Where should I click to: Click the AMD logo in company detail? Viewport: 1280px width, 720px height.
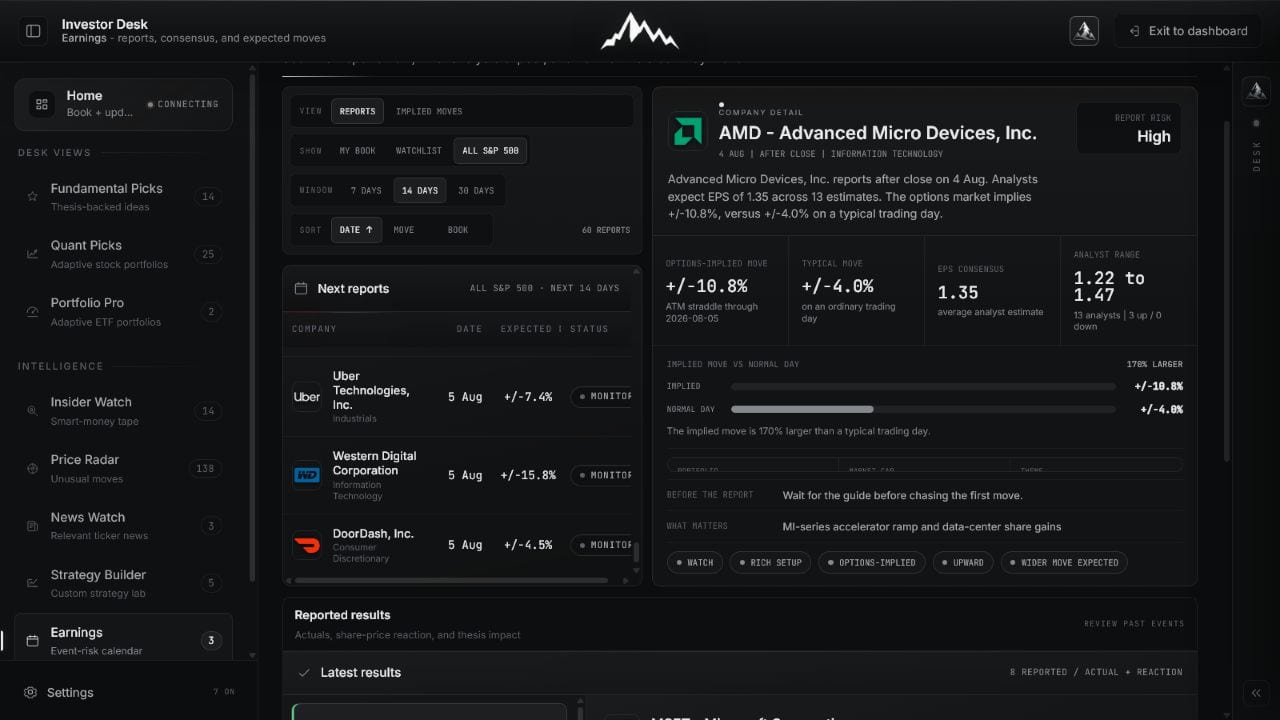pos(688,131)
